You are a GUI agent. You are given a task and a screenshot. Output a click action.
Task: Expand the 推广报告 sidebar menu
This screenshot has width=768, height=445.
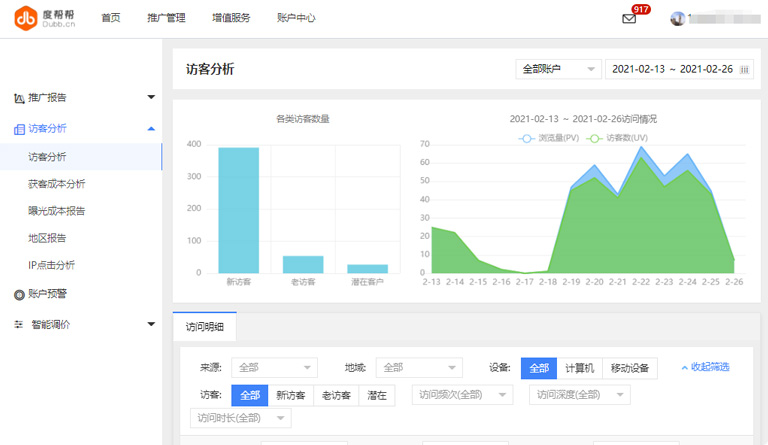[151, 98]
